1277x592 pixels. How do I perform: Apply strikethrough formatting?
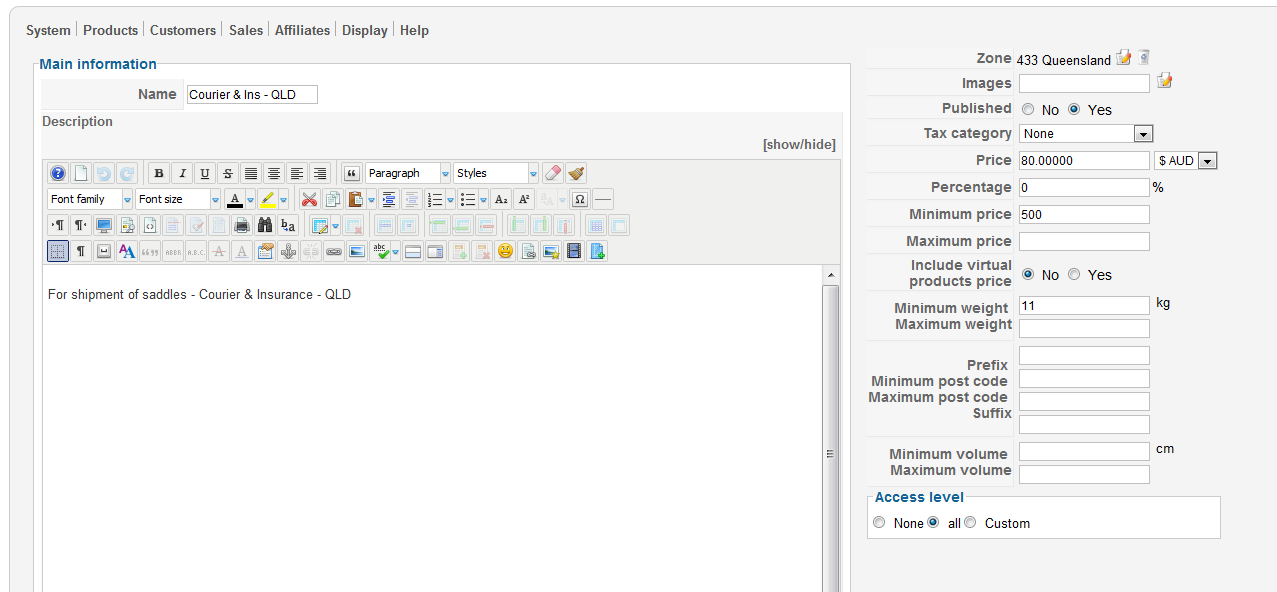coord(227,173)
